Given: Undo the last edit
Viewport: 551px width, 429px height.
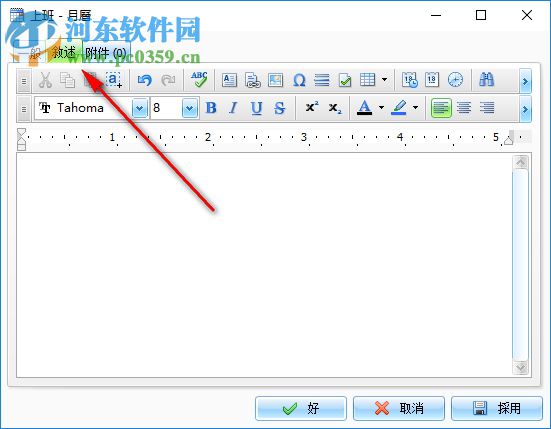Looking at the screenshot, I should coord(144,80).
